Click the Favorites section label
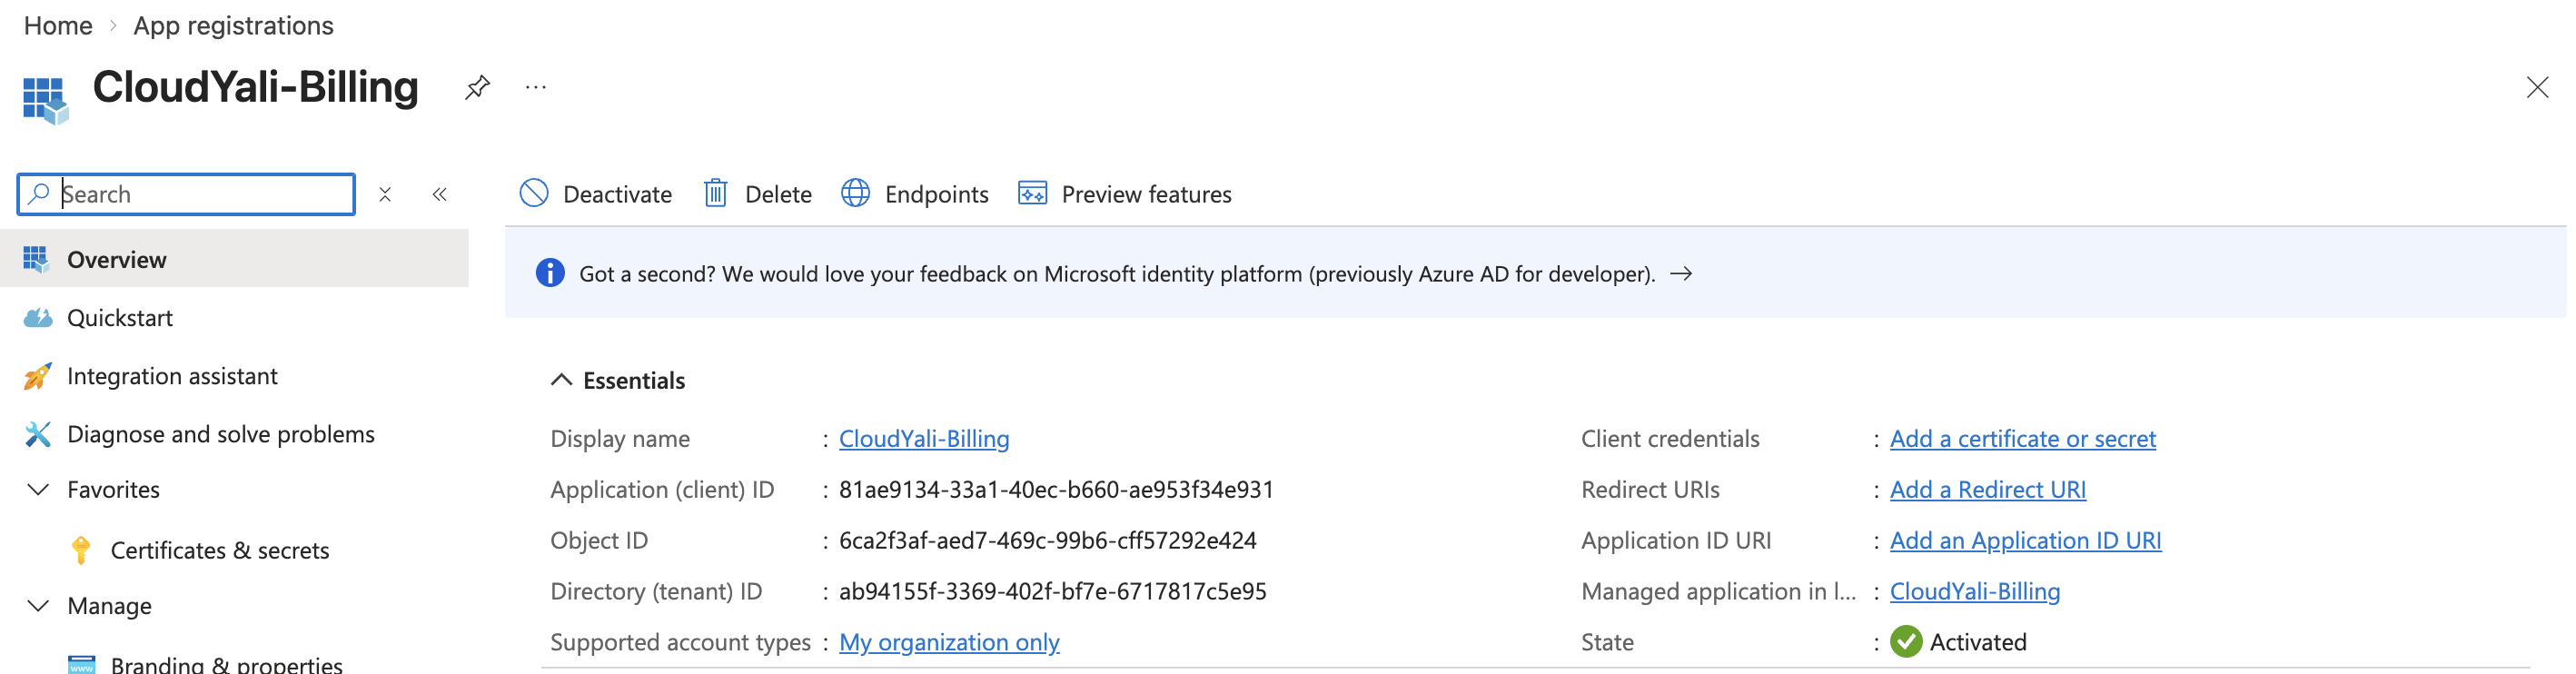The height and width of the screenshot is (674, 2576). (113, 490)
